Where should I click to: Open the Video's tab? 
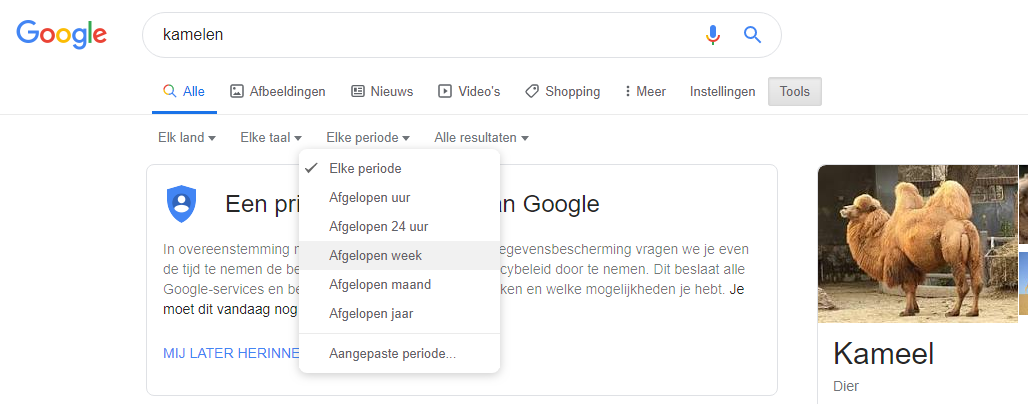click(x=469, y=92)
